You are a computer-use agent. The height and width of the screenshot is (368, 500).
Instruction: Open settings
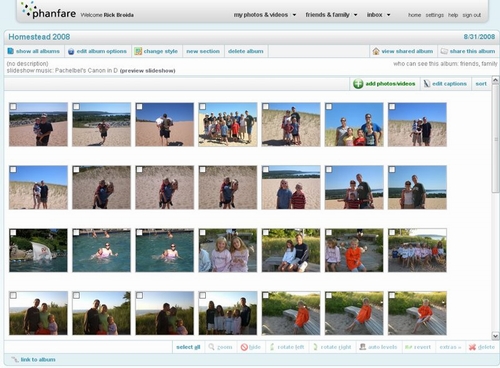[x=434, y=15]
